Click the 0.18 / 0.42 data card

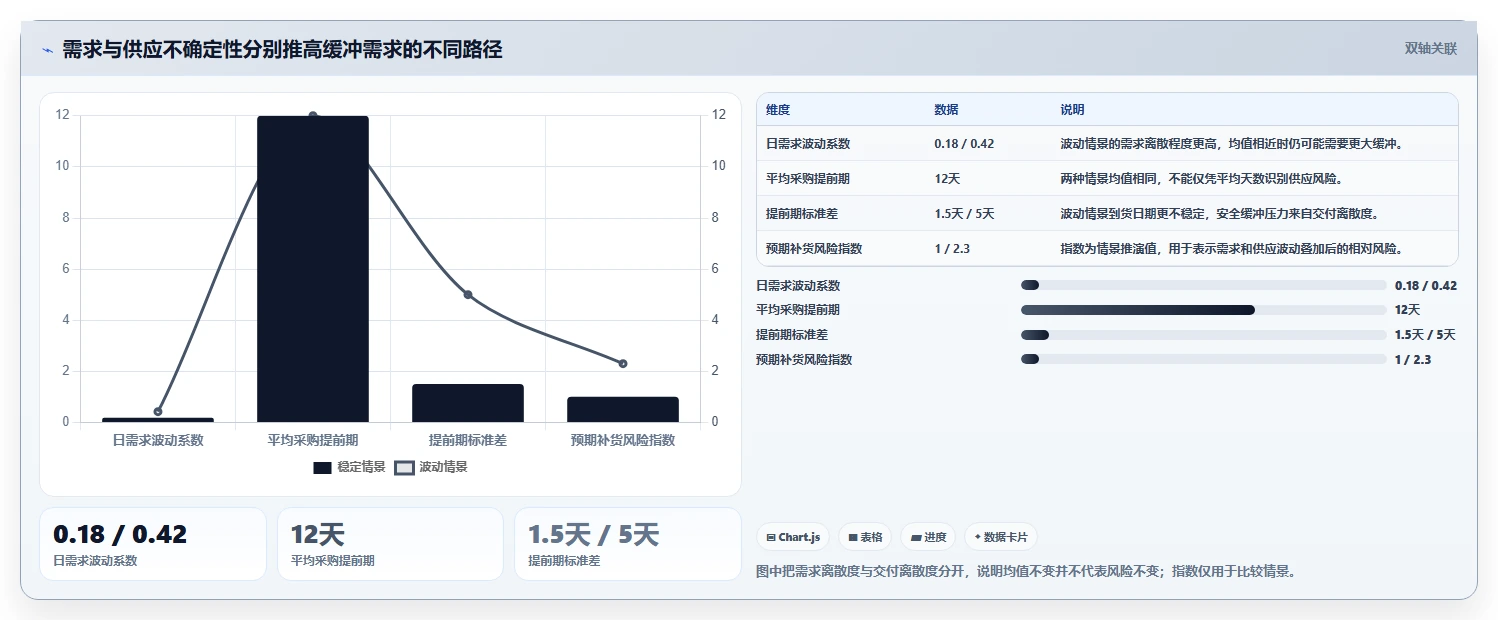pos(153,544)
